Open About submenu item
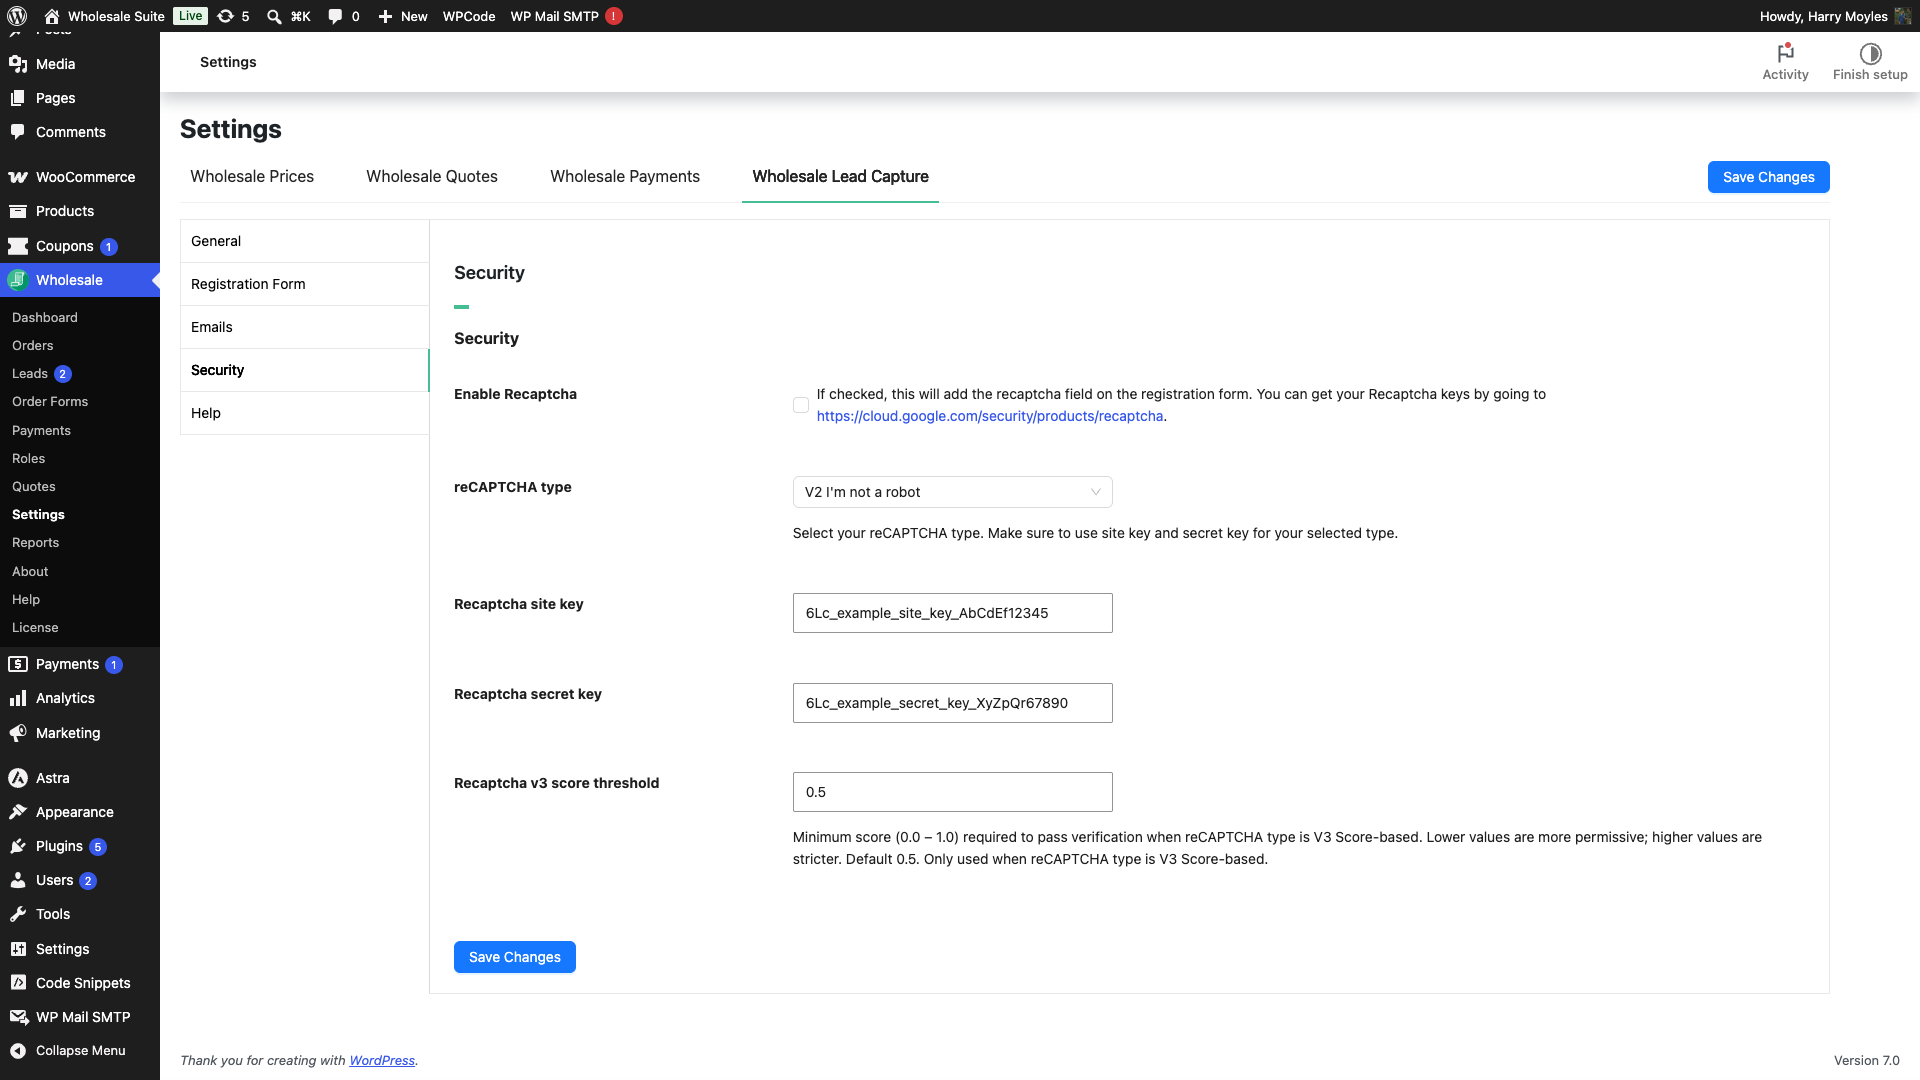1920x1080 pixels. (x=30, y=571)
